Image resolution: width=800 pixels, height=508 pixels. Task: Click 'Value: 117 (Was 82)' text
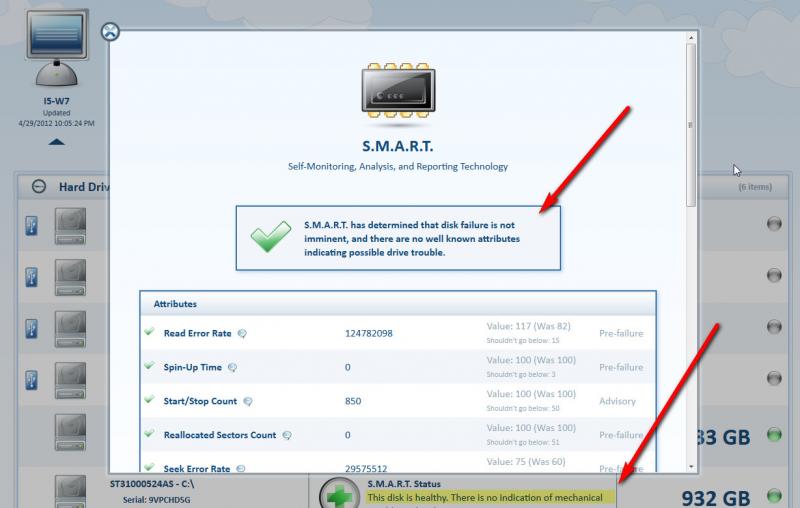pos(529,326)
